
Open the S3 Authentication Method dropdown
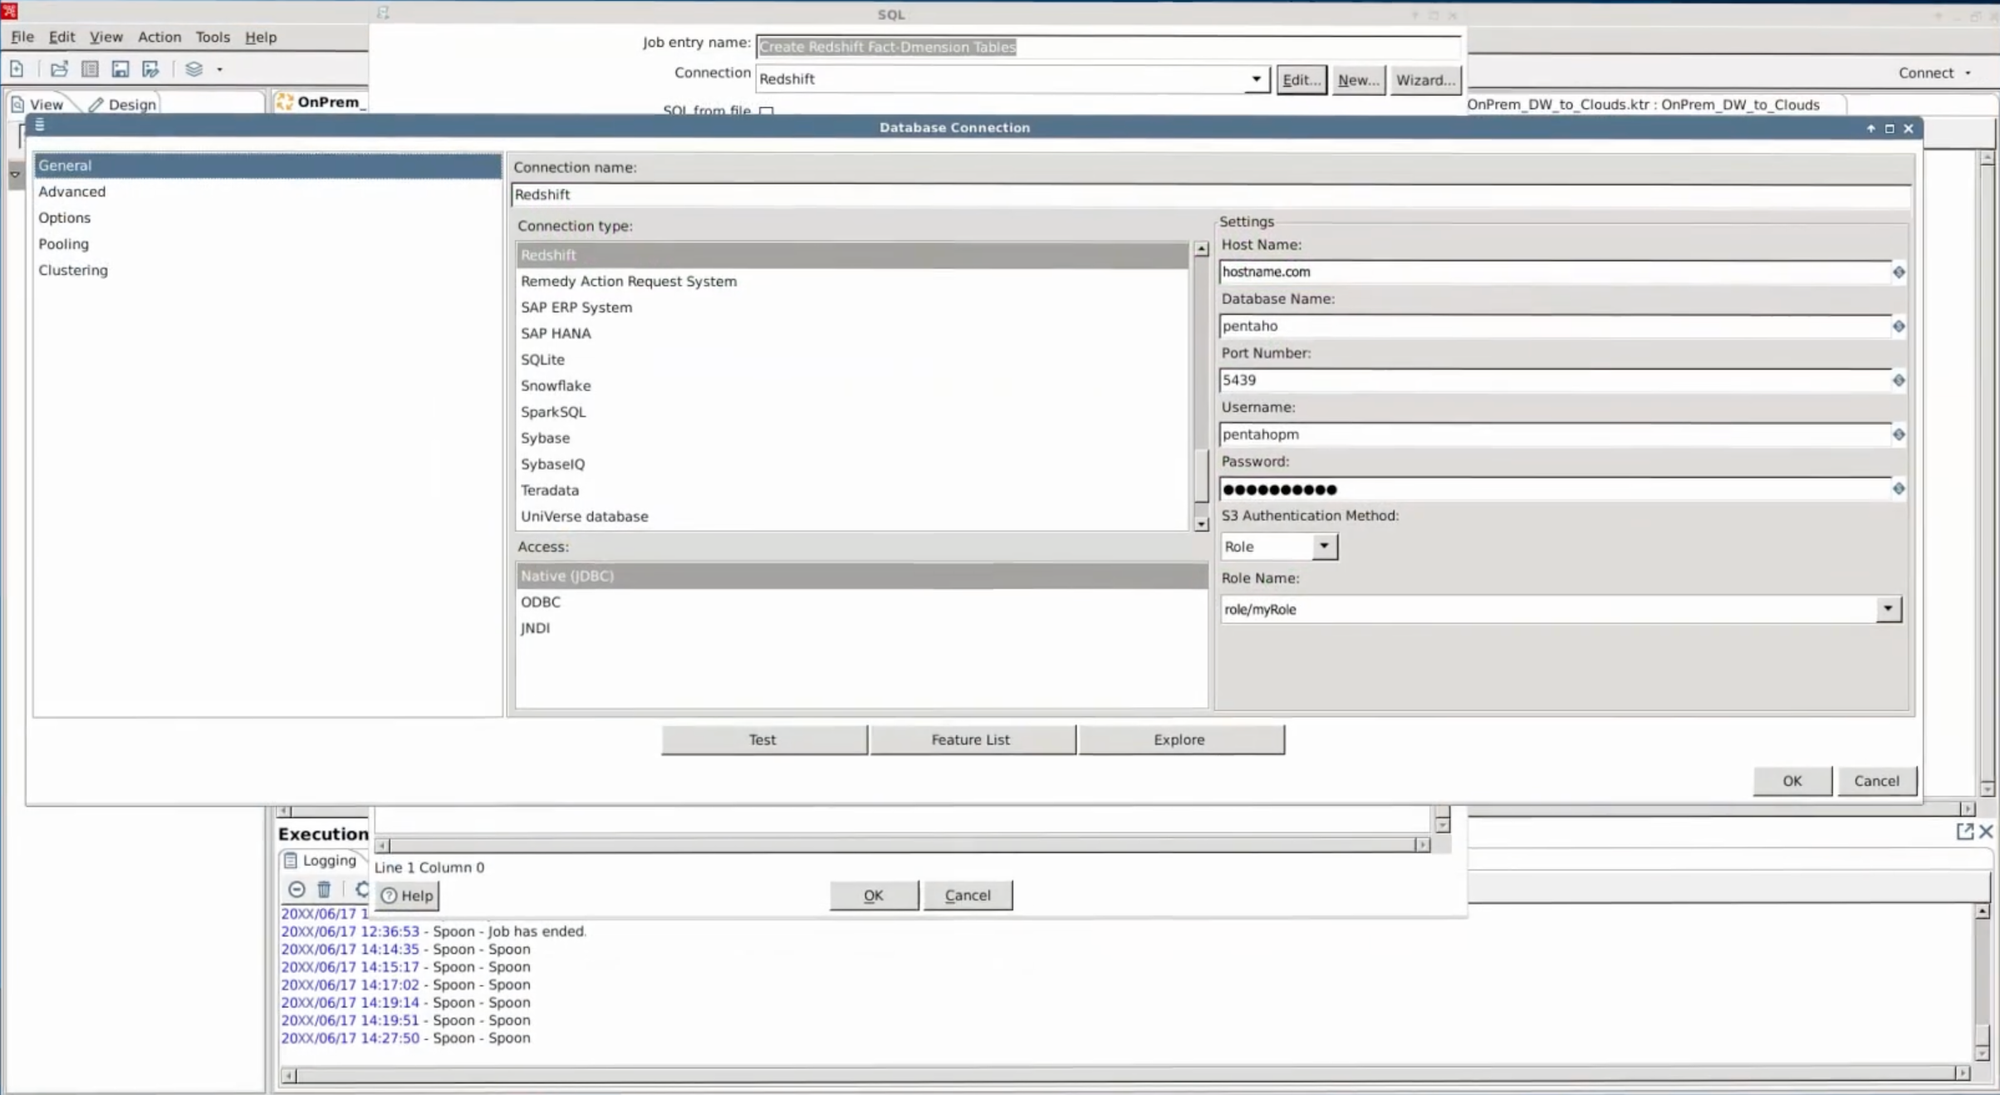pos(1323,546)
